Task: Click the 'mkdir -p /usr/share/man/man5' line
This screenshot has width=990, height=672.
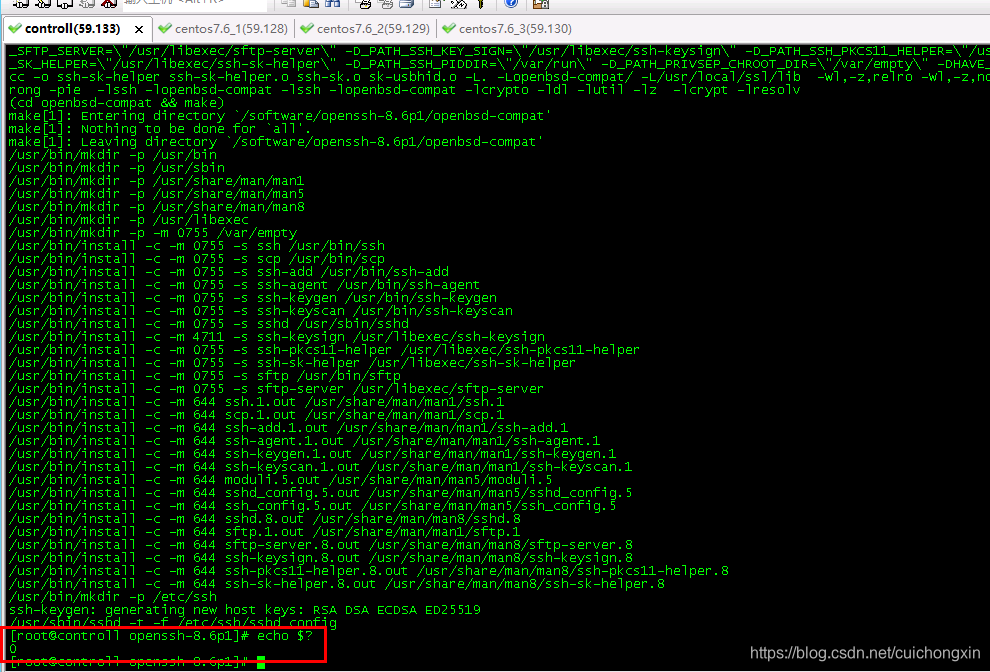Action: tap(156, 194)
